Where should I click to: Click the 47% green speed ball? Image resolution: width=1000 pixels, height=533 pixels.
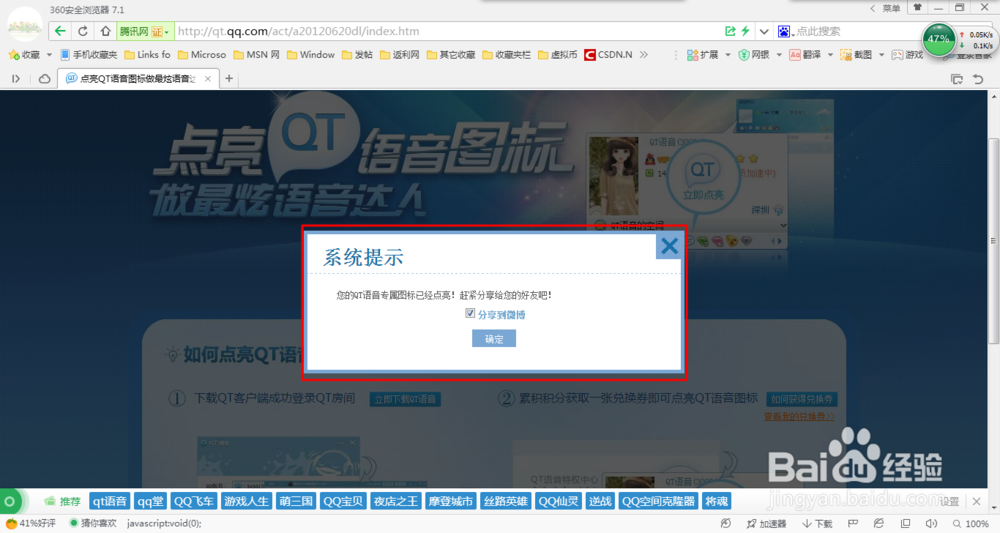(938, 39)
